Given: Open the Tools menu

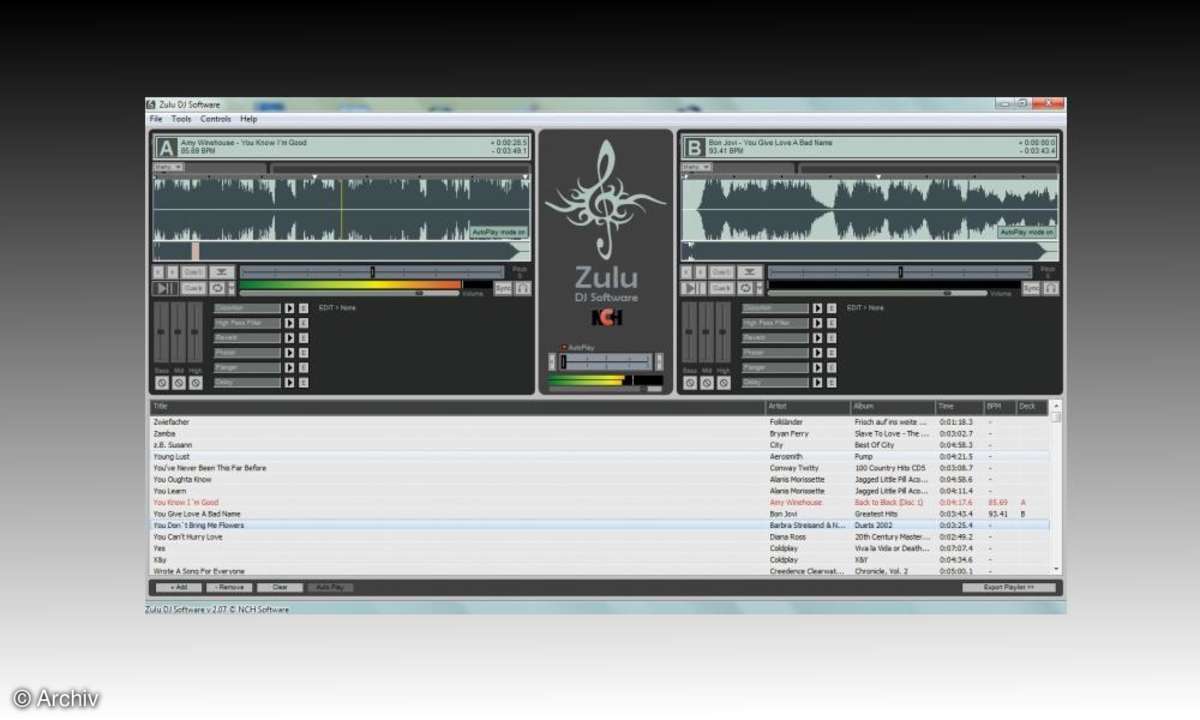Looking at the screenshot, I should 181,119.
